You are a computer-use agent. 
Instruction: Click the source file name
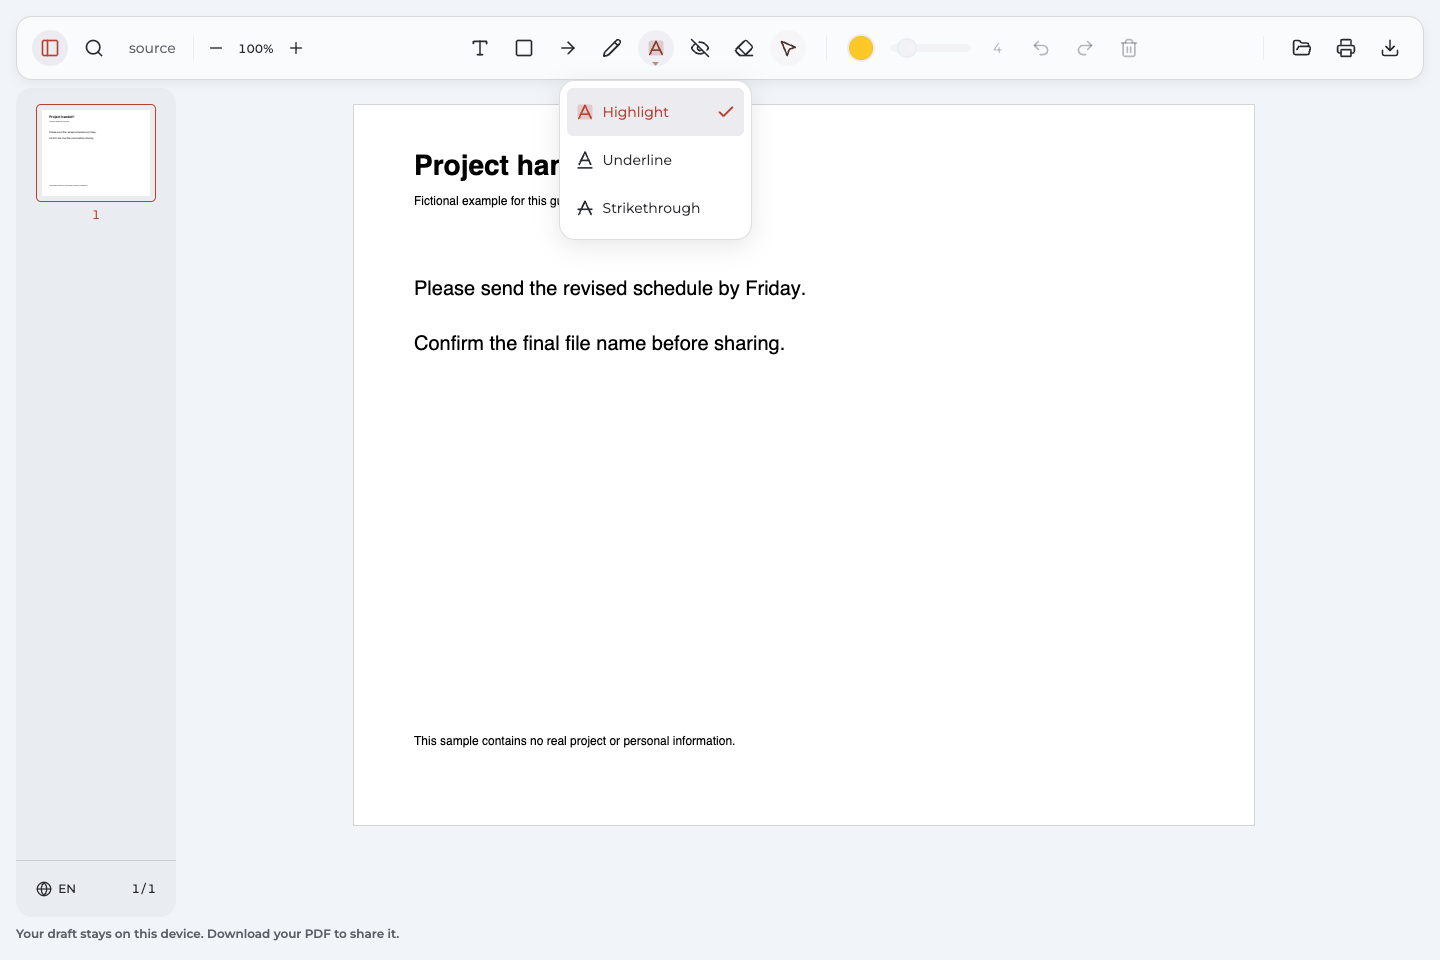152,48
